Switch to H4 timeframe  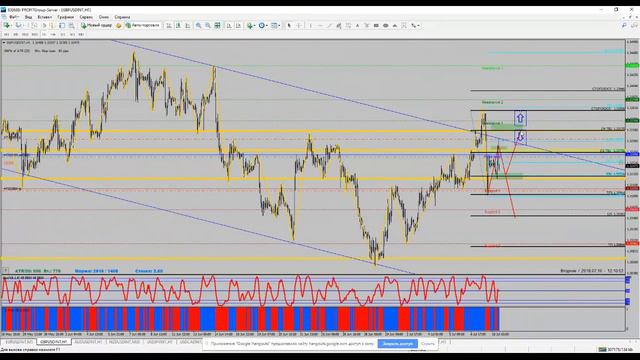[53, 35]
